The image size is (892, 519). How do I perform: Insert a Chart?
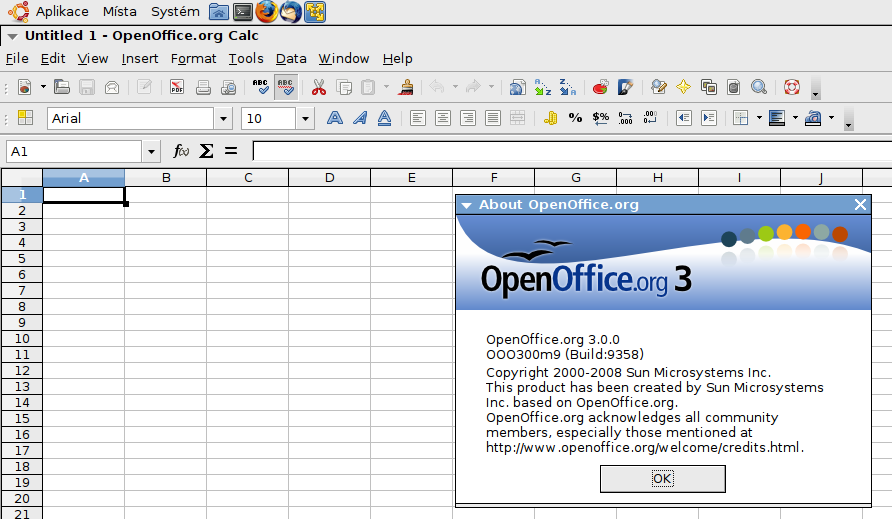(x=600, y=87)
